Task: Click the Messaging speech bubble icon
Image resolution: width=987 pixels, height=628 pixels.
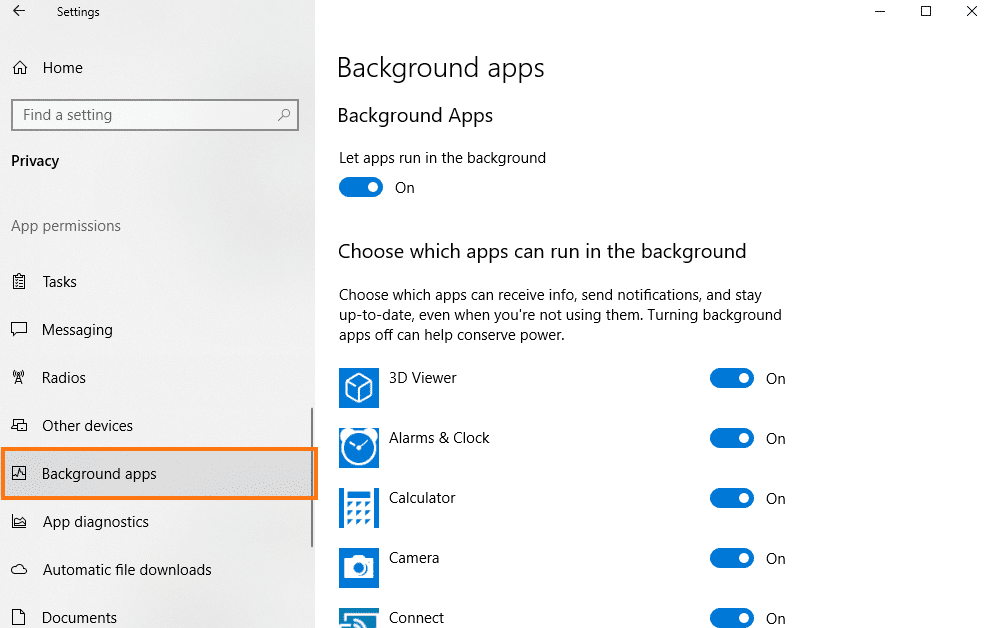Action: tap(20, 329)
